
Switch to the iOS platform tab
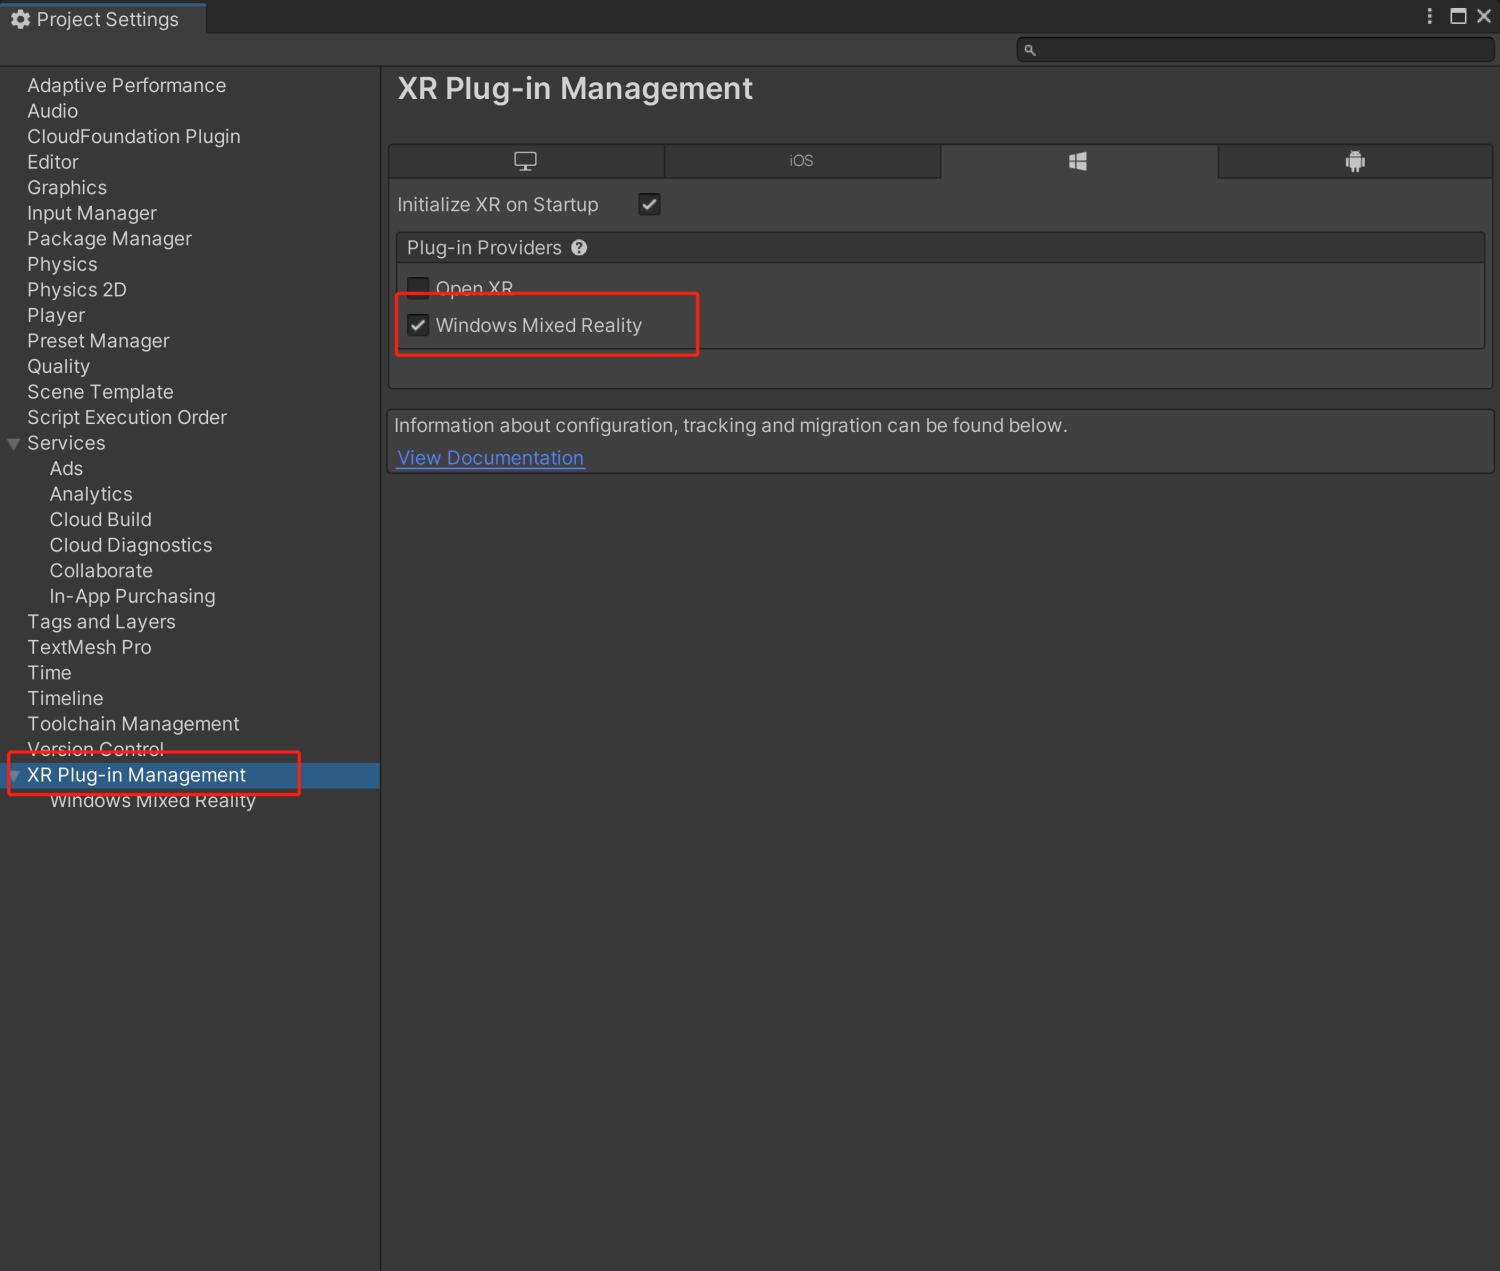(x=802, y=161)
